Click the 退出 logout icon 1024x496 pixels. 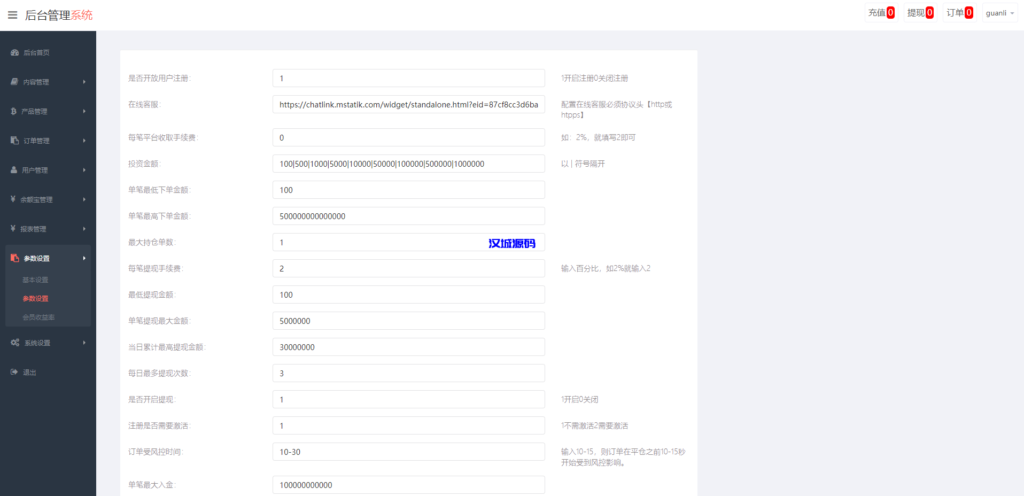point(14,372)
